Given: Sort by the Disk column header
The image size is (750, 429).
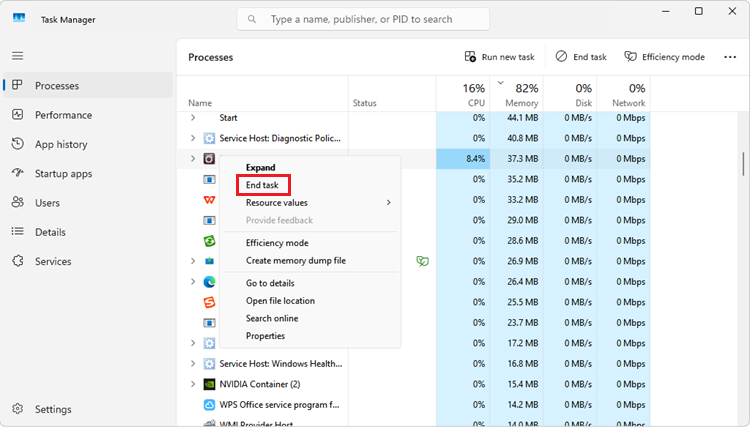Looking at the screenshot, I should click(x=570, y=94).
